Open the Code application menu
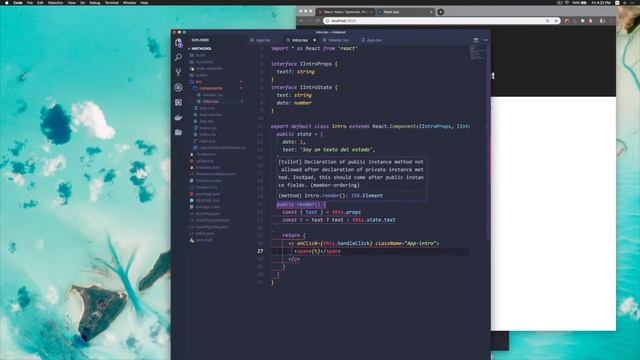Screen dimensions: 640x360 18,2
